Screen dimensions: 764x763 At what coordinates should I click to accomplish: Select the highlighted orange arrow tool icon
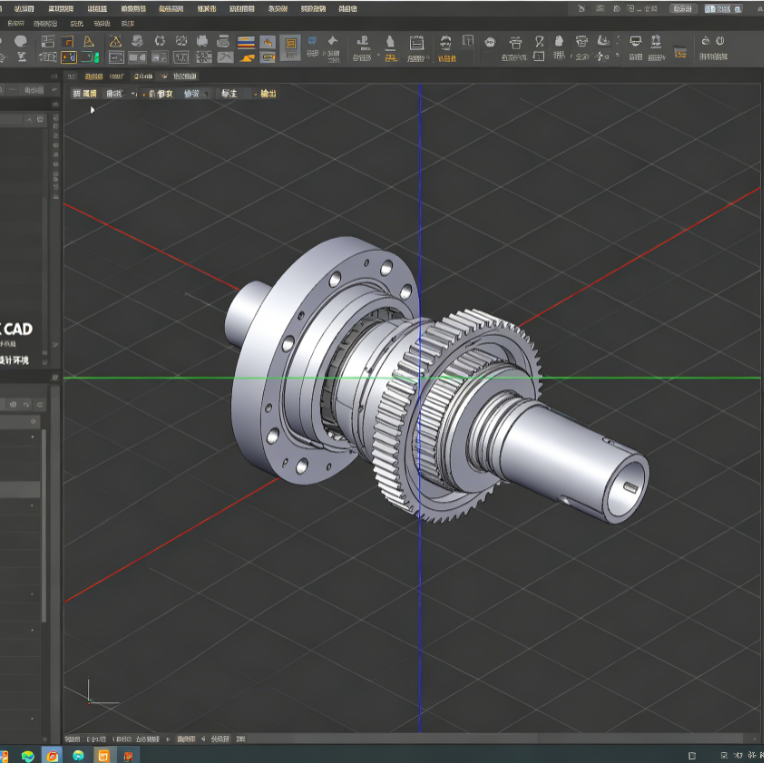click(267, 42)
